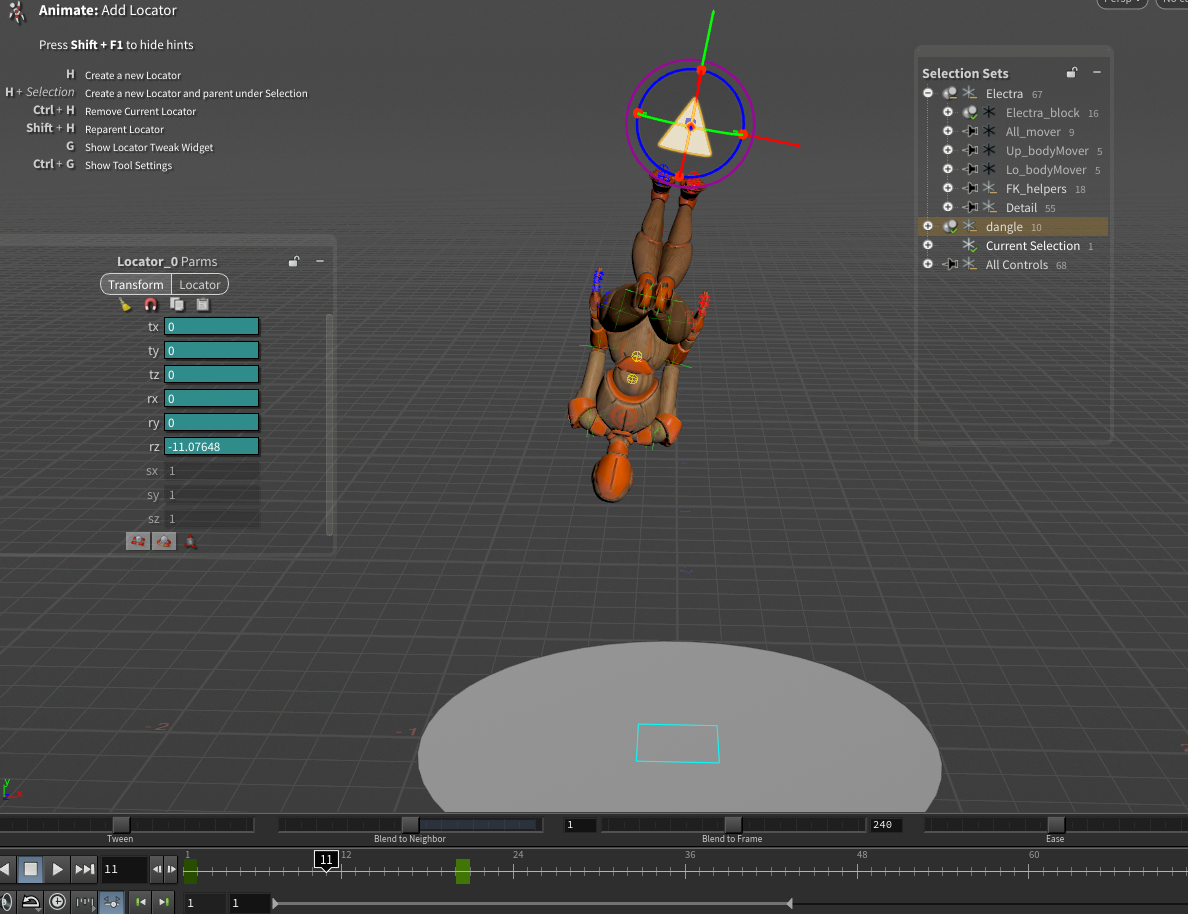Toggle the real-time clock icon

point(58,902)
